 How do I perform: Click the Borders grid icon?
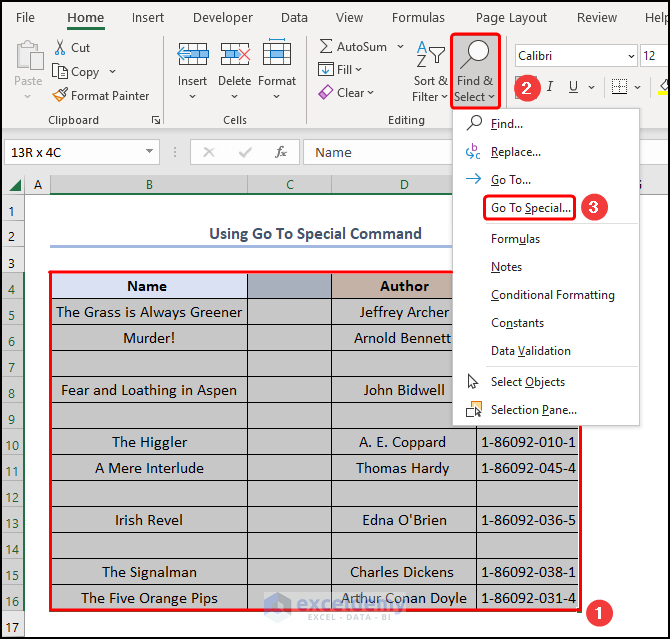tap(619, 87)
